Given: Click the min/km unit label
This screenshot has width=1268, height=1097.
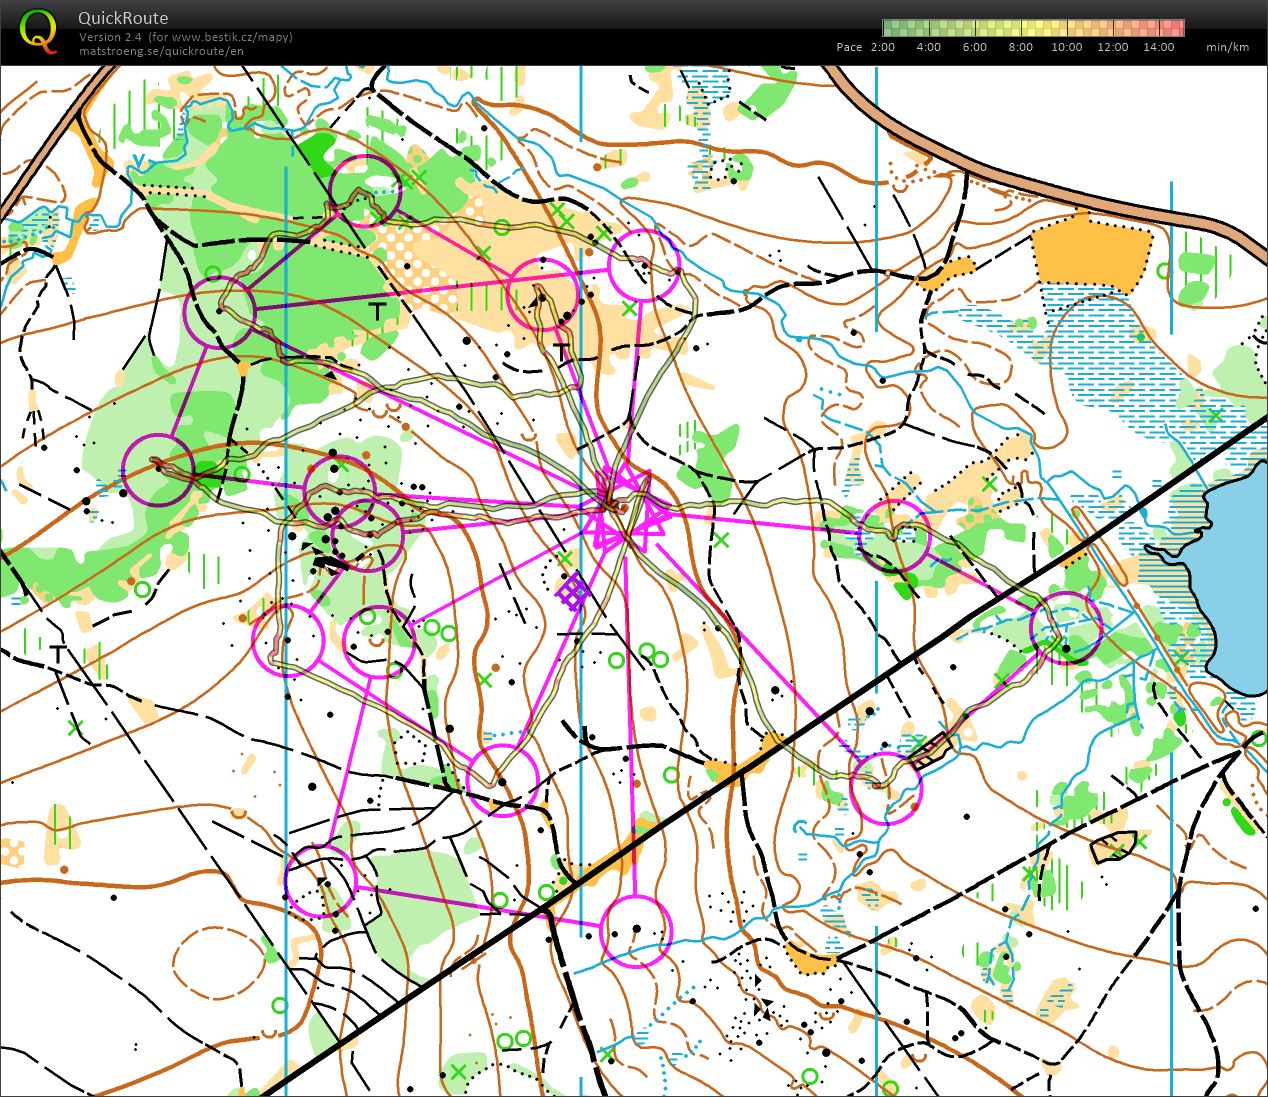Looking at the screenshot, I should click(x=1227, y=47).
